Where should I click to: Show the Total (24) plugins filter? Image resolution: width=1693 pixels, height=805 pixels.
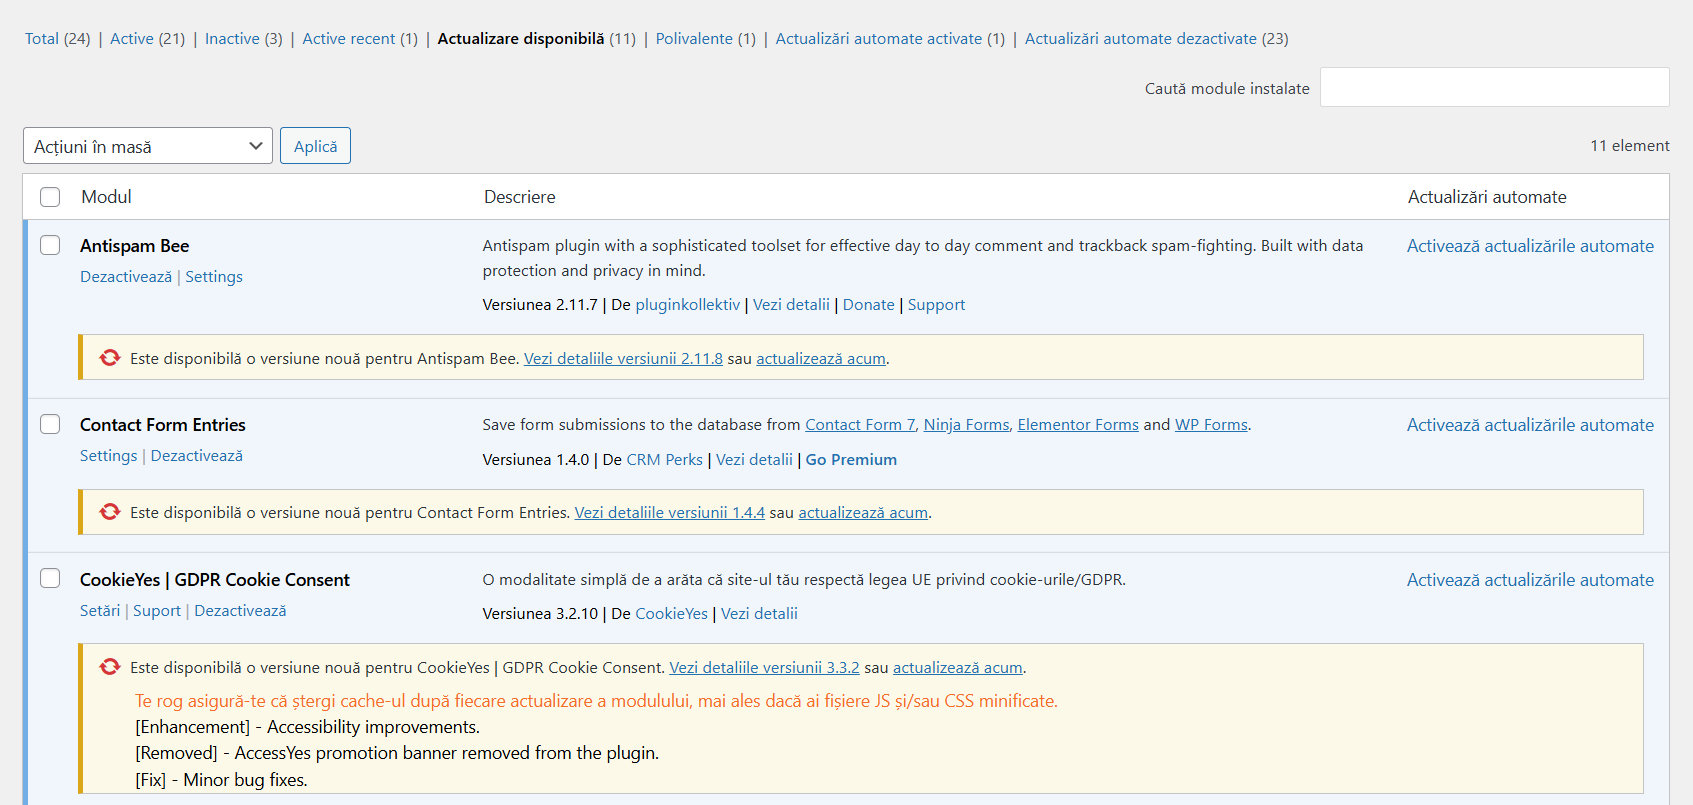coord(58,39)
